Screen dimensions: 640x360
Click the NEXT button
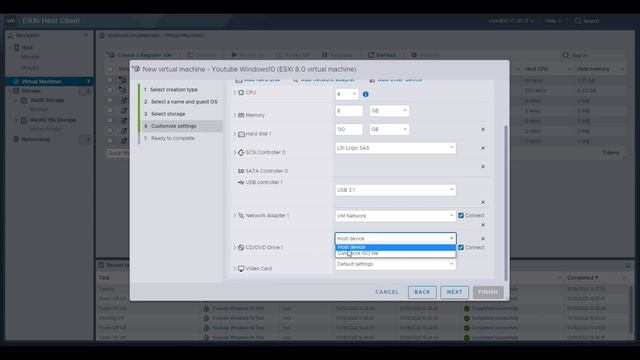pyautogui.click(x=454, y=292)
